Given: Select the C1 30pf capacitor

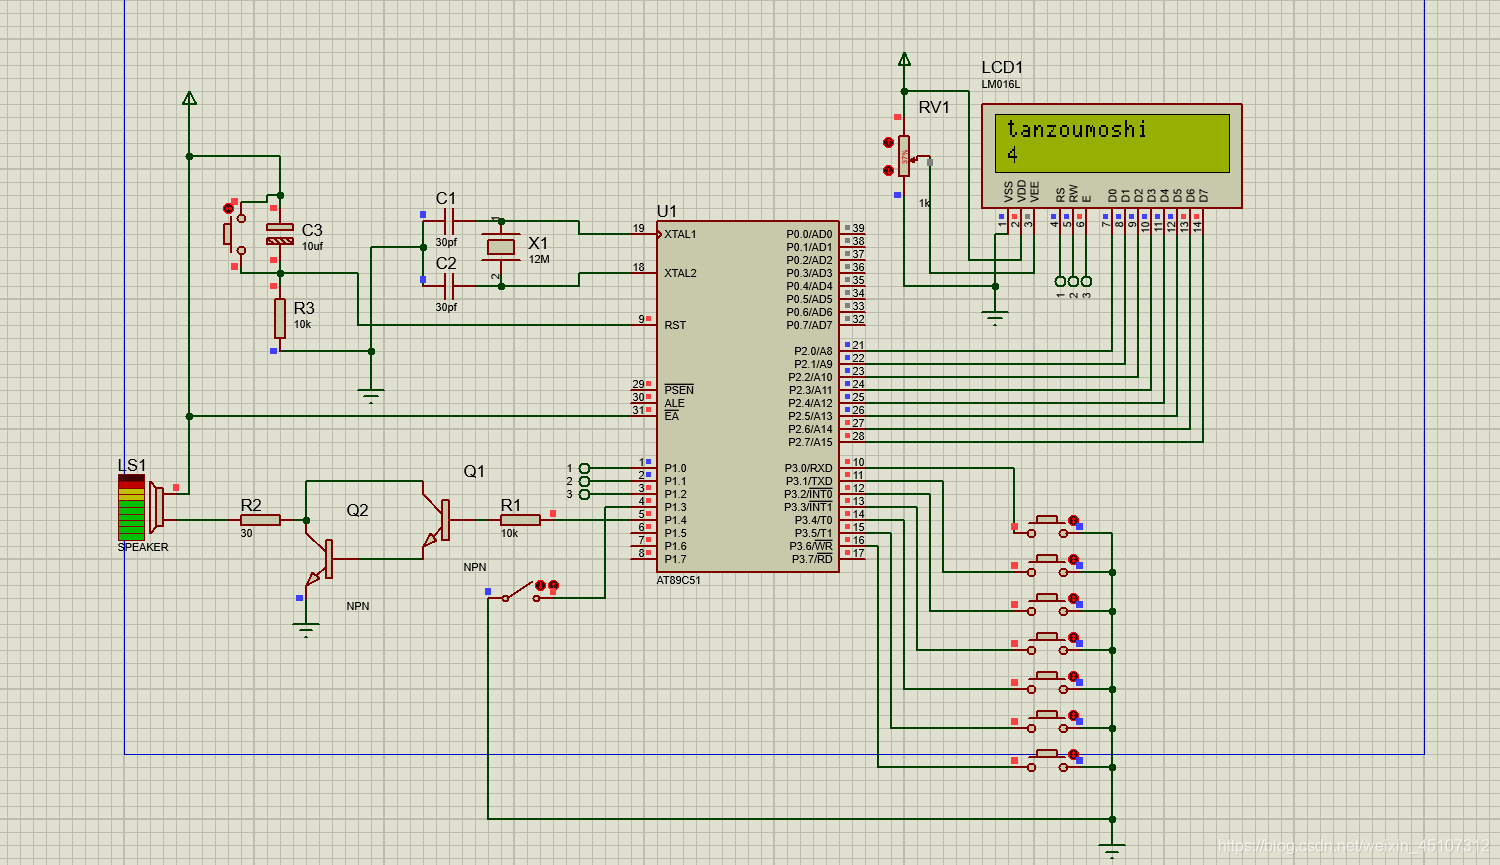Looking at the screenshot, I should tap(449, 221).
